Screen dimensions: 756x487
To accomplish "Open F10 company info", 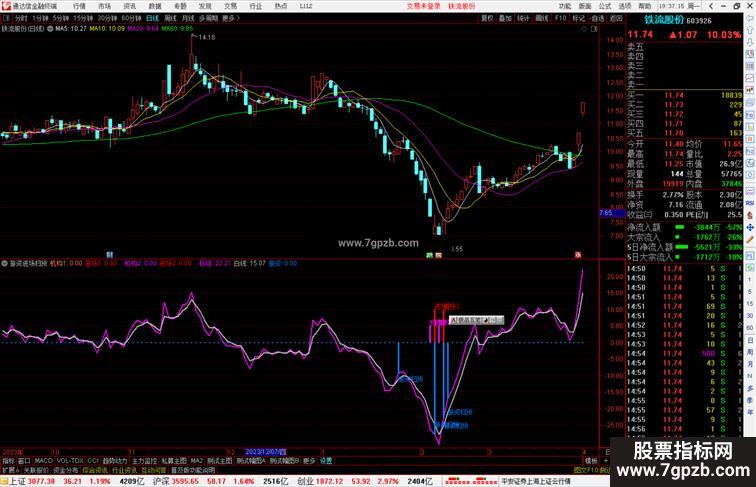I will coord(560,18).
